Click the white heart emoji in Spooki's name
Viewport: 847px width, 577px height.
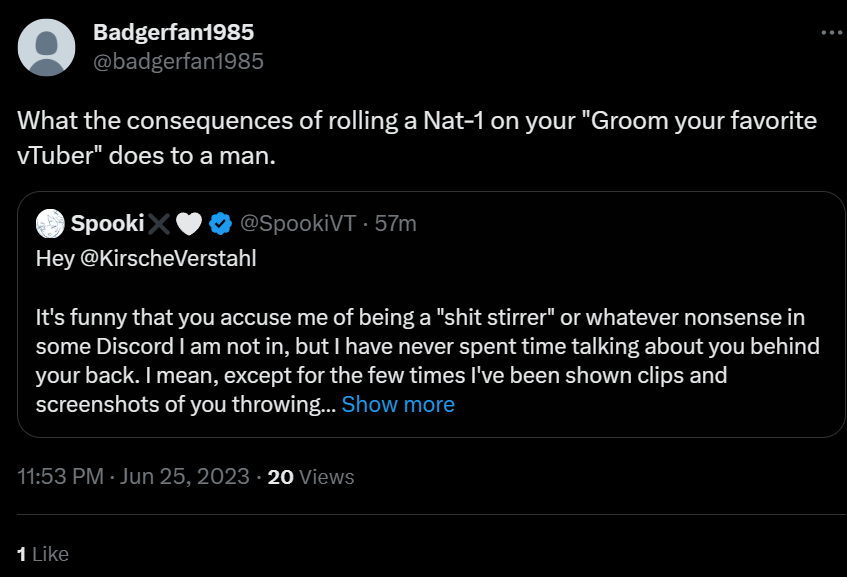189,224
